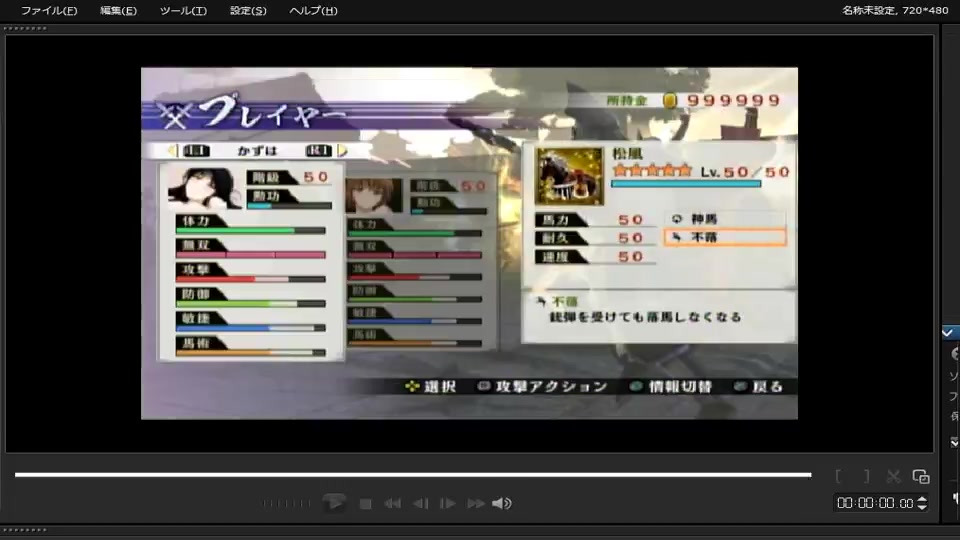Click the timecode field 00:00:00.00
This screenshot has width=960, height=540.
click(875, 503)
